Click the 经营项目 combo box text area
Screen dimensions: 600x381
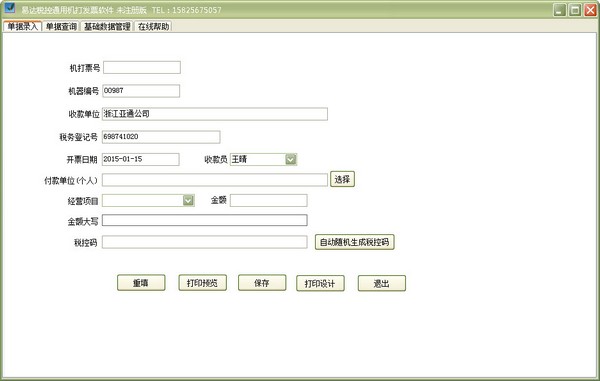point(142,200)
